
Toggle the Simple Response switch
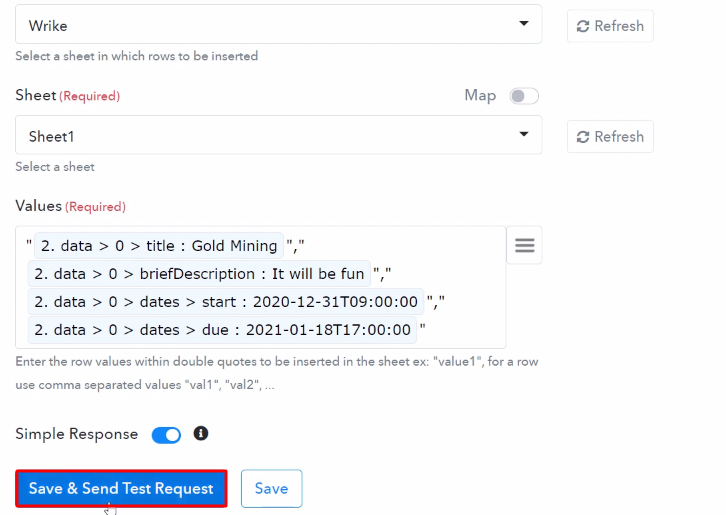(x=166, y=435)
